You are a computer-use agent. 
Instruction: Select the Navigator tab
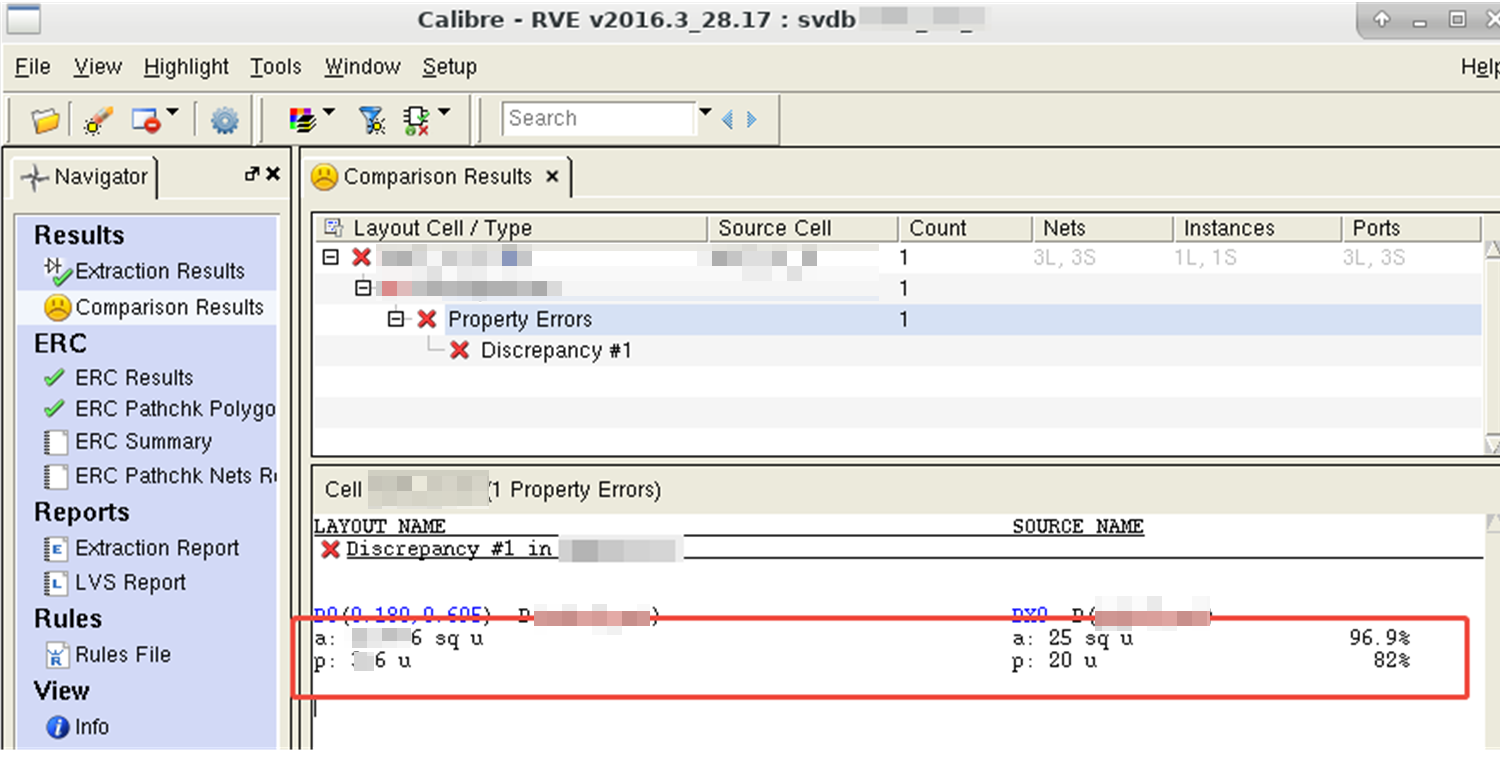(x=86, y=177)
